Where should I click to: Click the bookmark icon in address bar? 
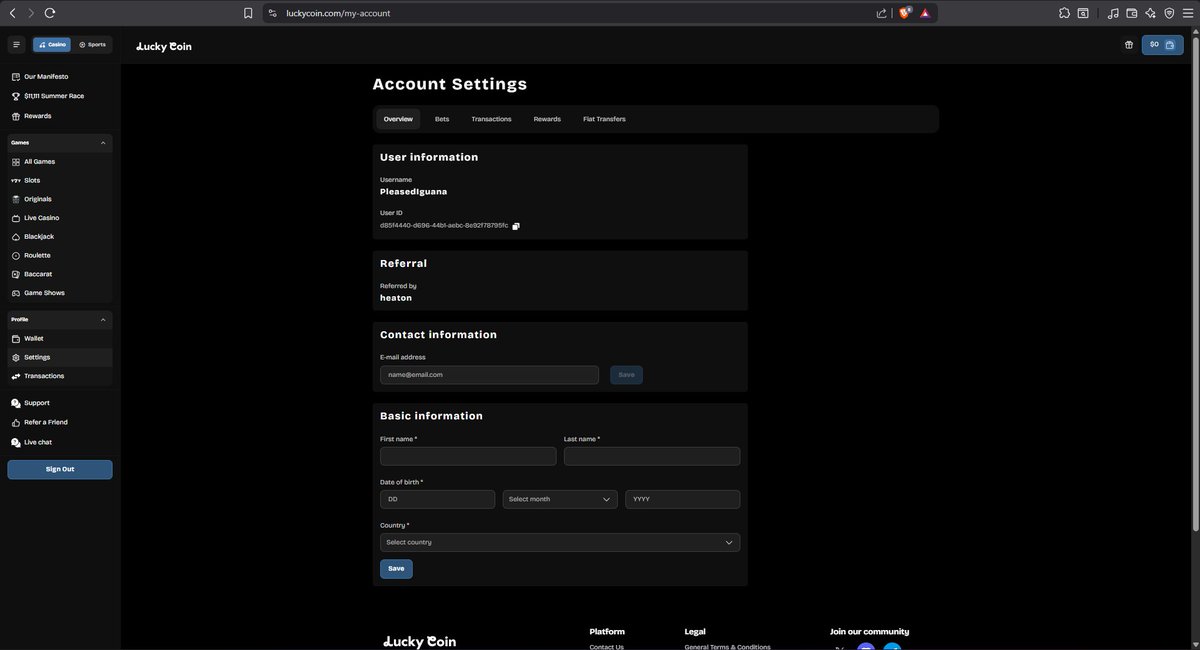point(248,13)
